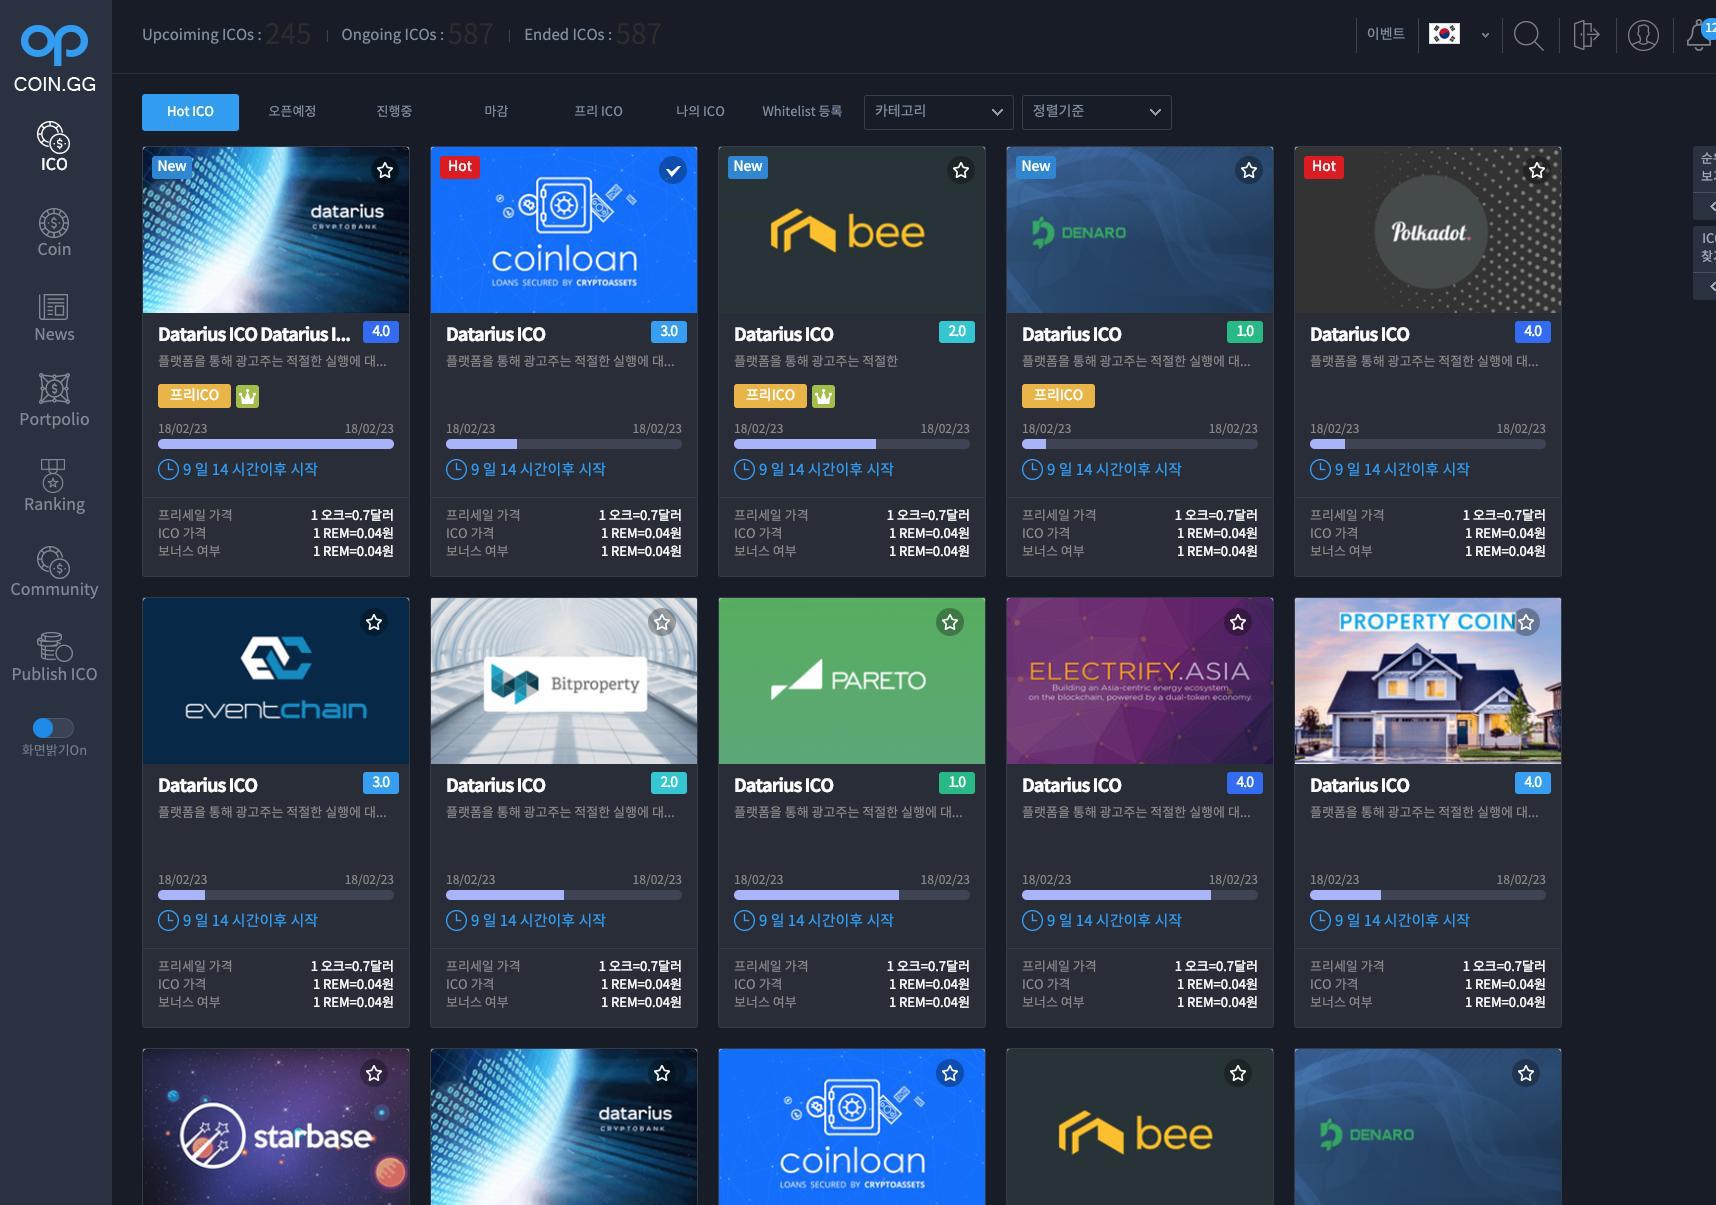Open the Whitelist 등록 tab
Screen dimensions: 1716x1205
[802, 111]
